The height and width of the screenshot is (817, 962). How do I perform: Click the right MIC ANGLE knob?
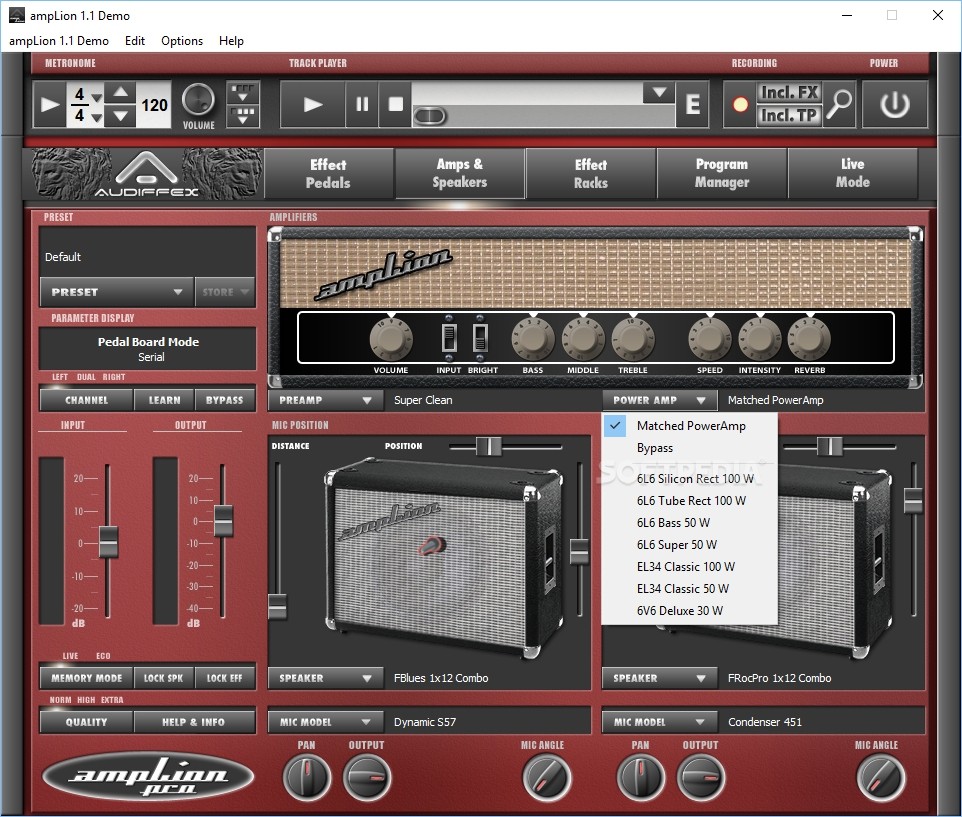pos(881,777)
